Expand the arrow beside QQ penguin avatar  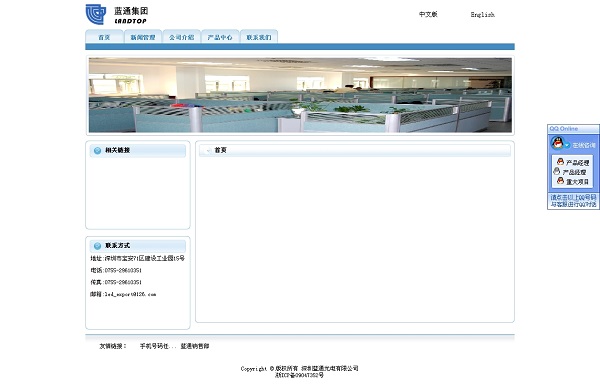[x=567, y=145]
